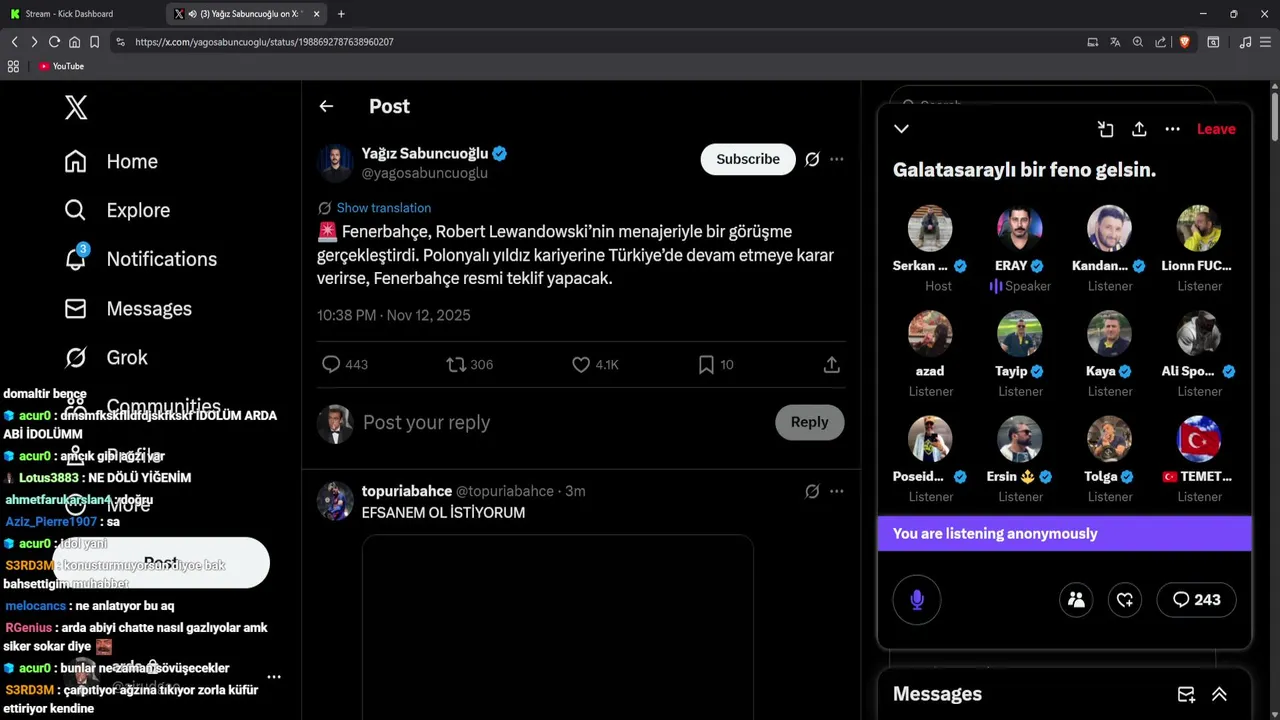
Task: Click Grok icon next to Subscribe button
Action: tap(812, 159)
